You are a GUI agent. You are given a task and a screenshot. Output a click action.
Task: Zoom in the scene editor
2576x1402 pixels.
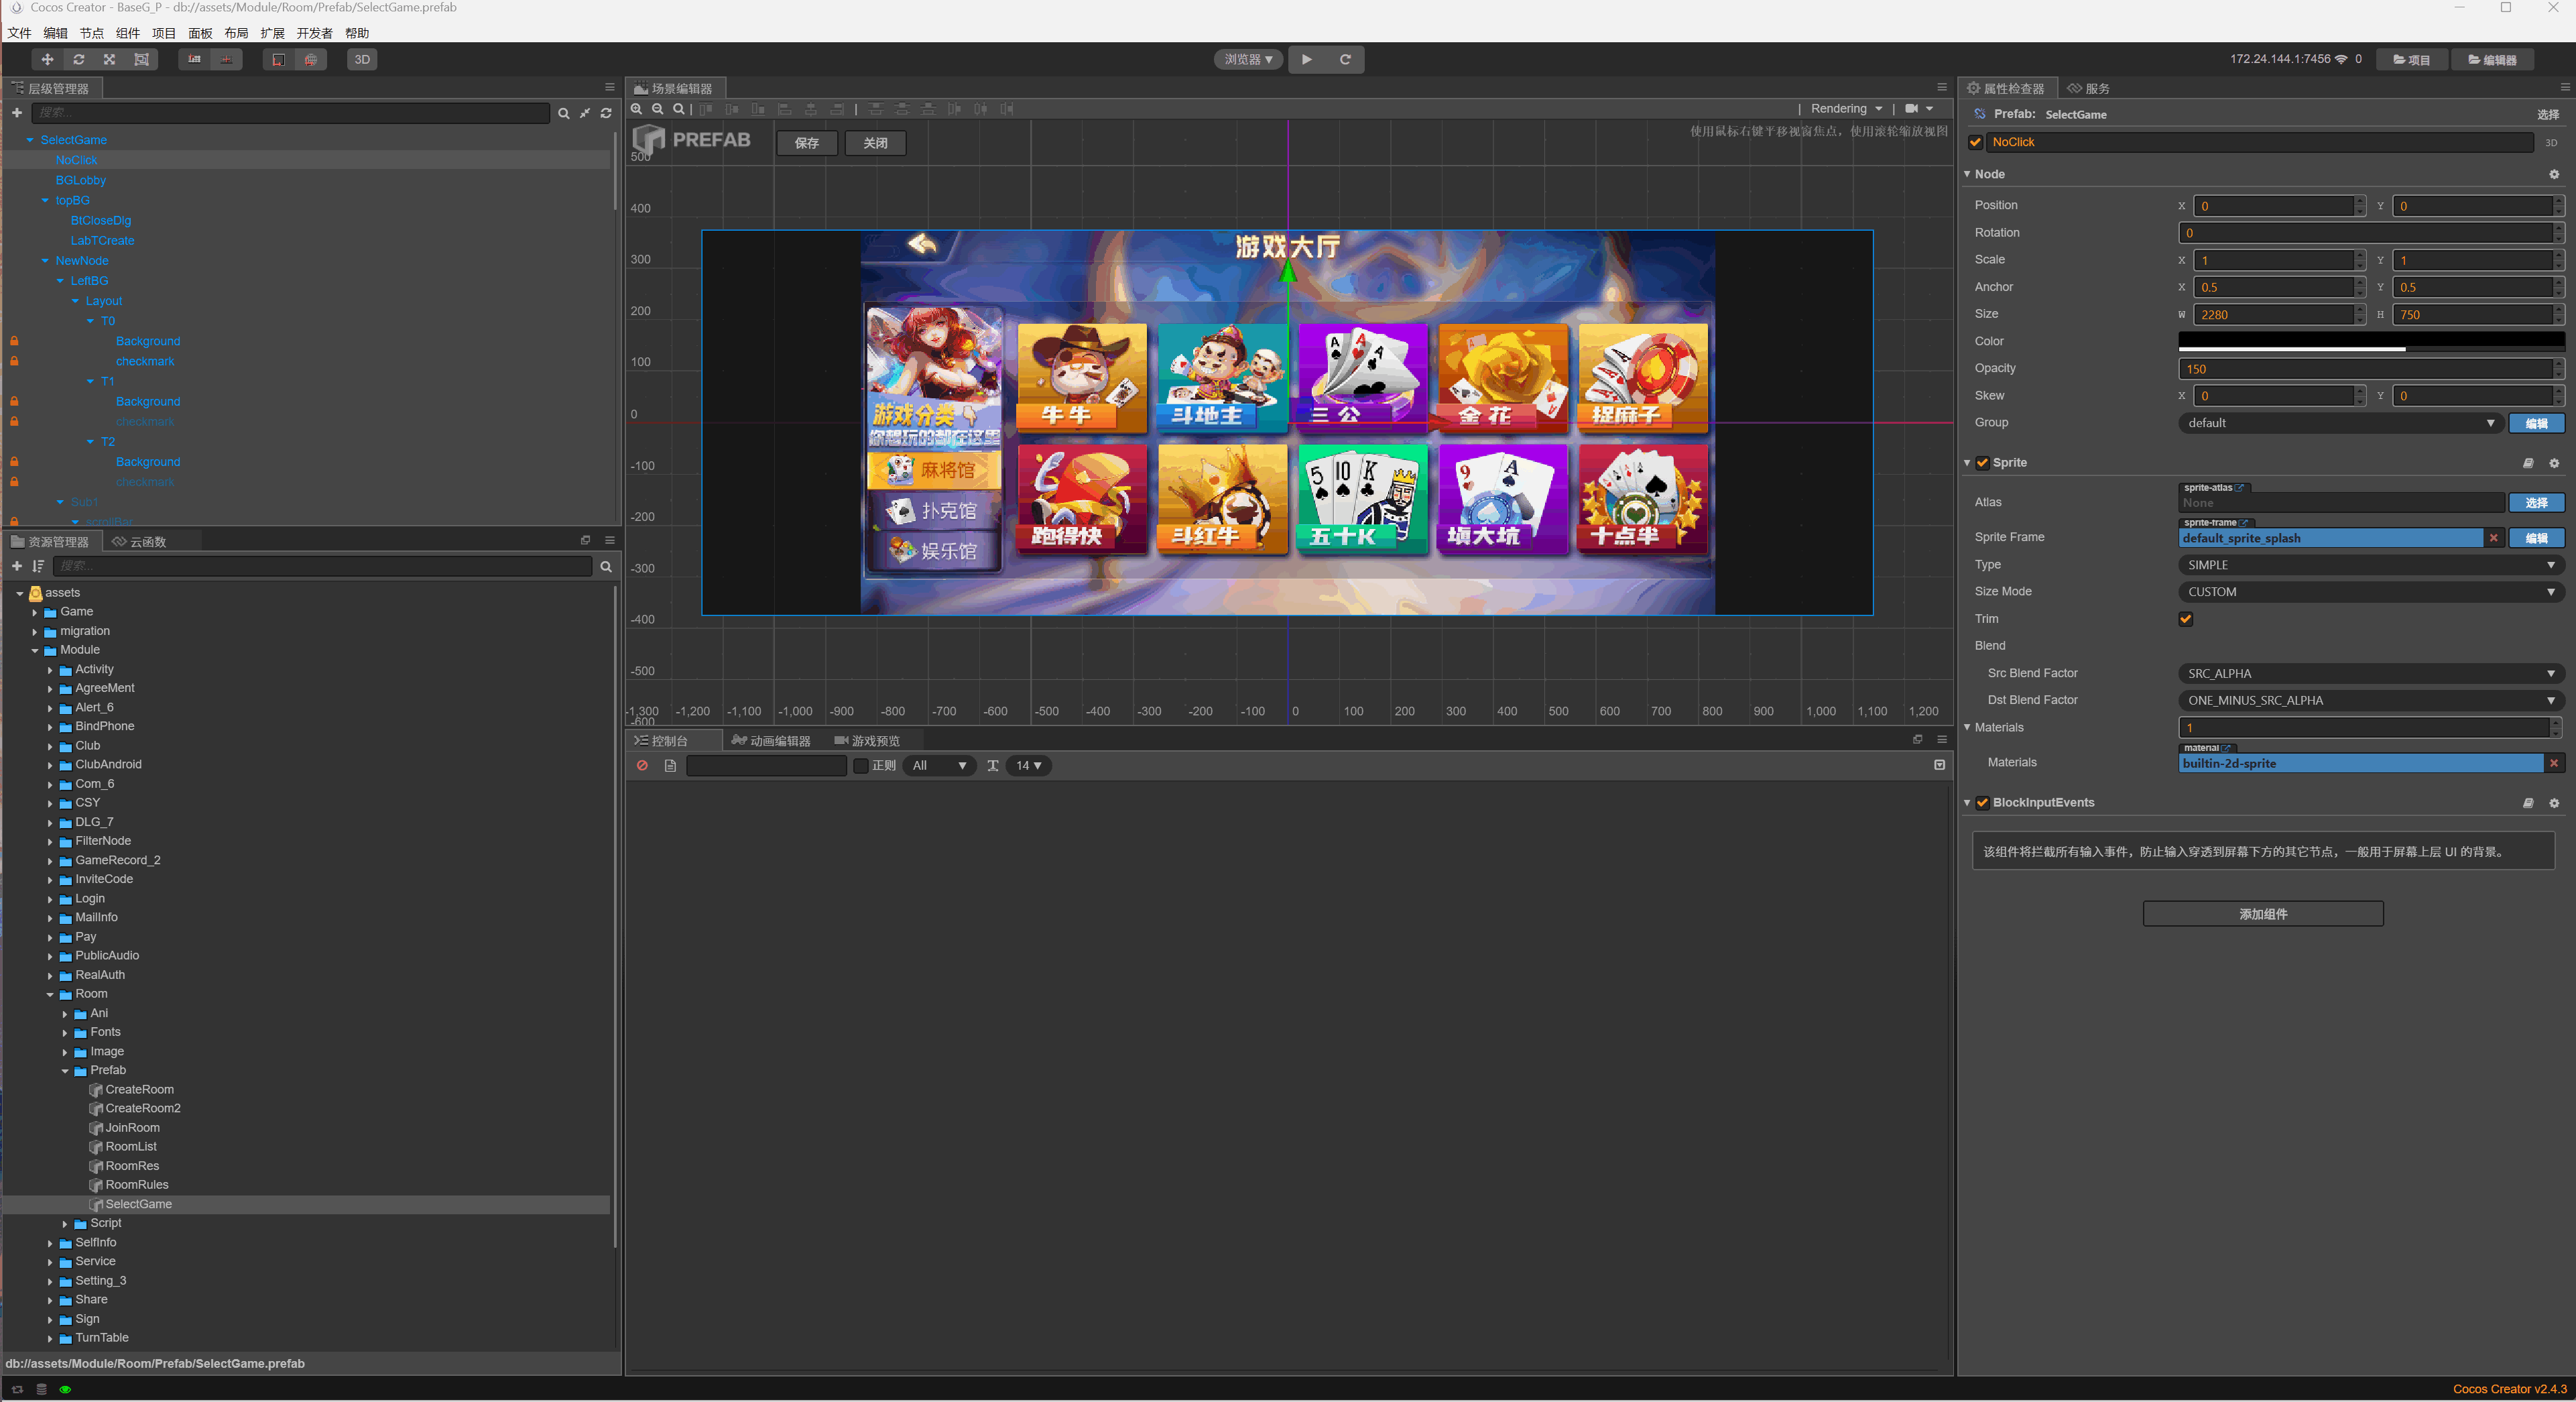tap(637, 109)
